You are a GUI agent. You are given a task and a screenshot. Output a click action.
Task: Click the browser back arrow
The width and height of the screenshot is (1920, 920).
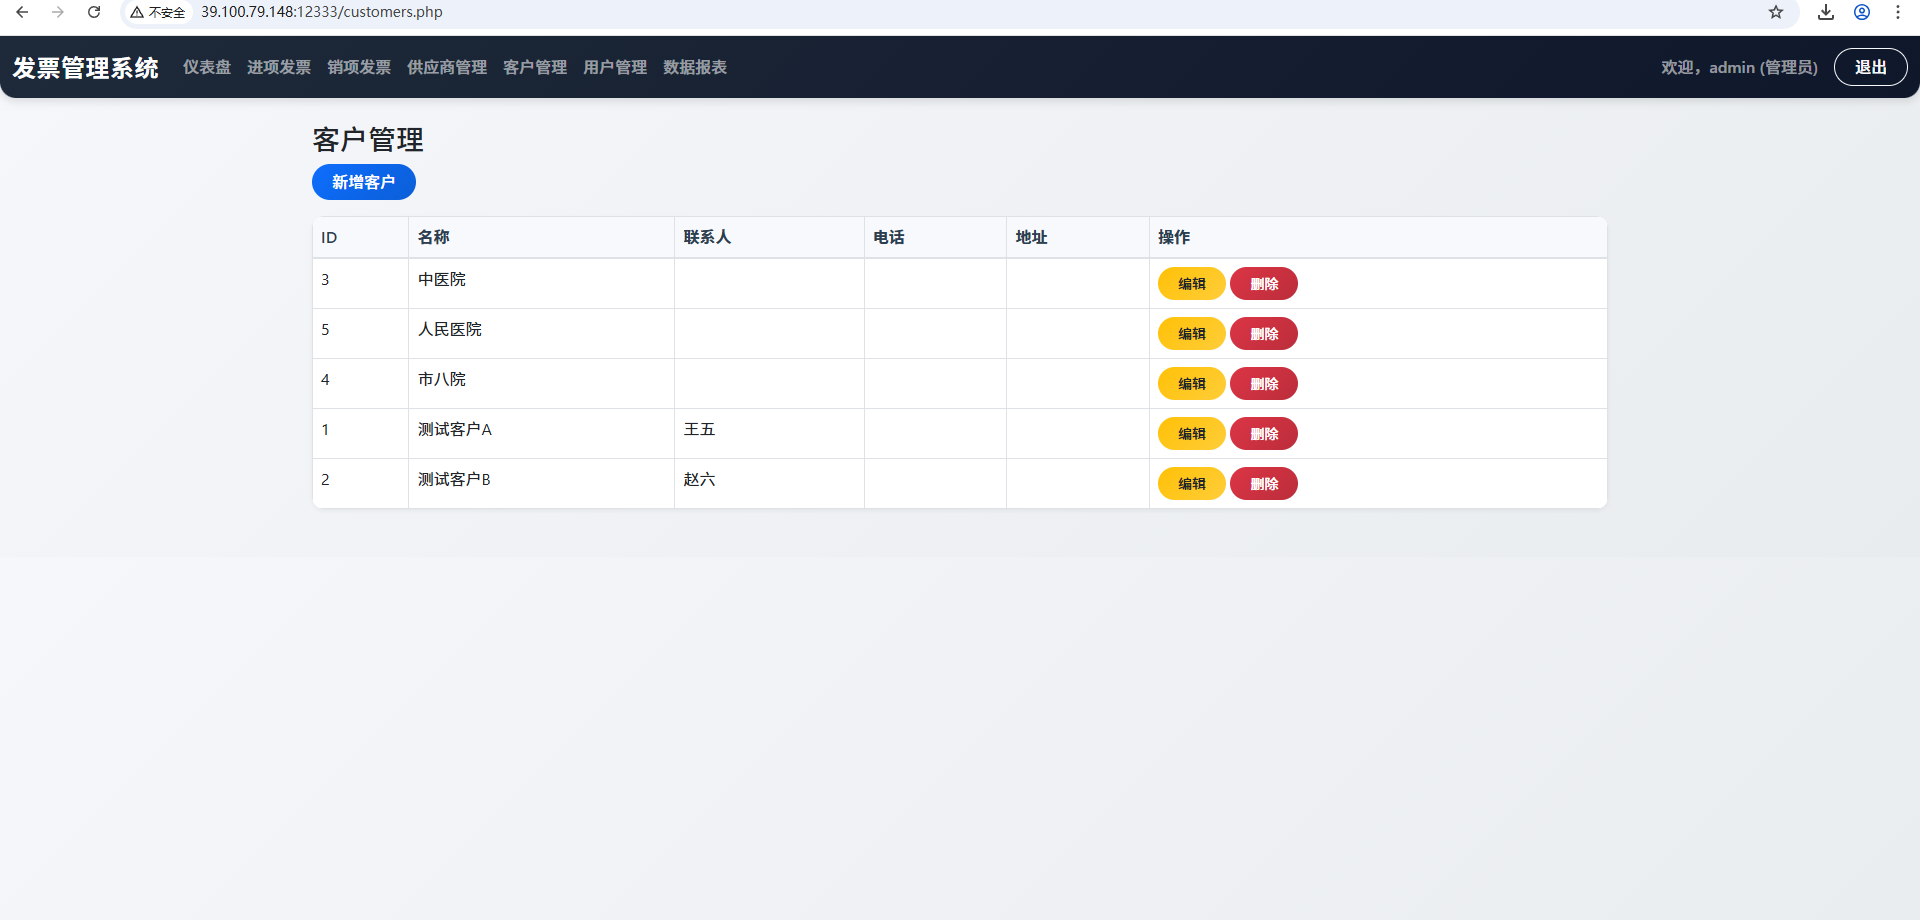coord(22,12)
